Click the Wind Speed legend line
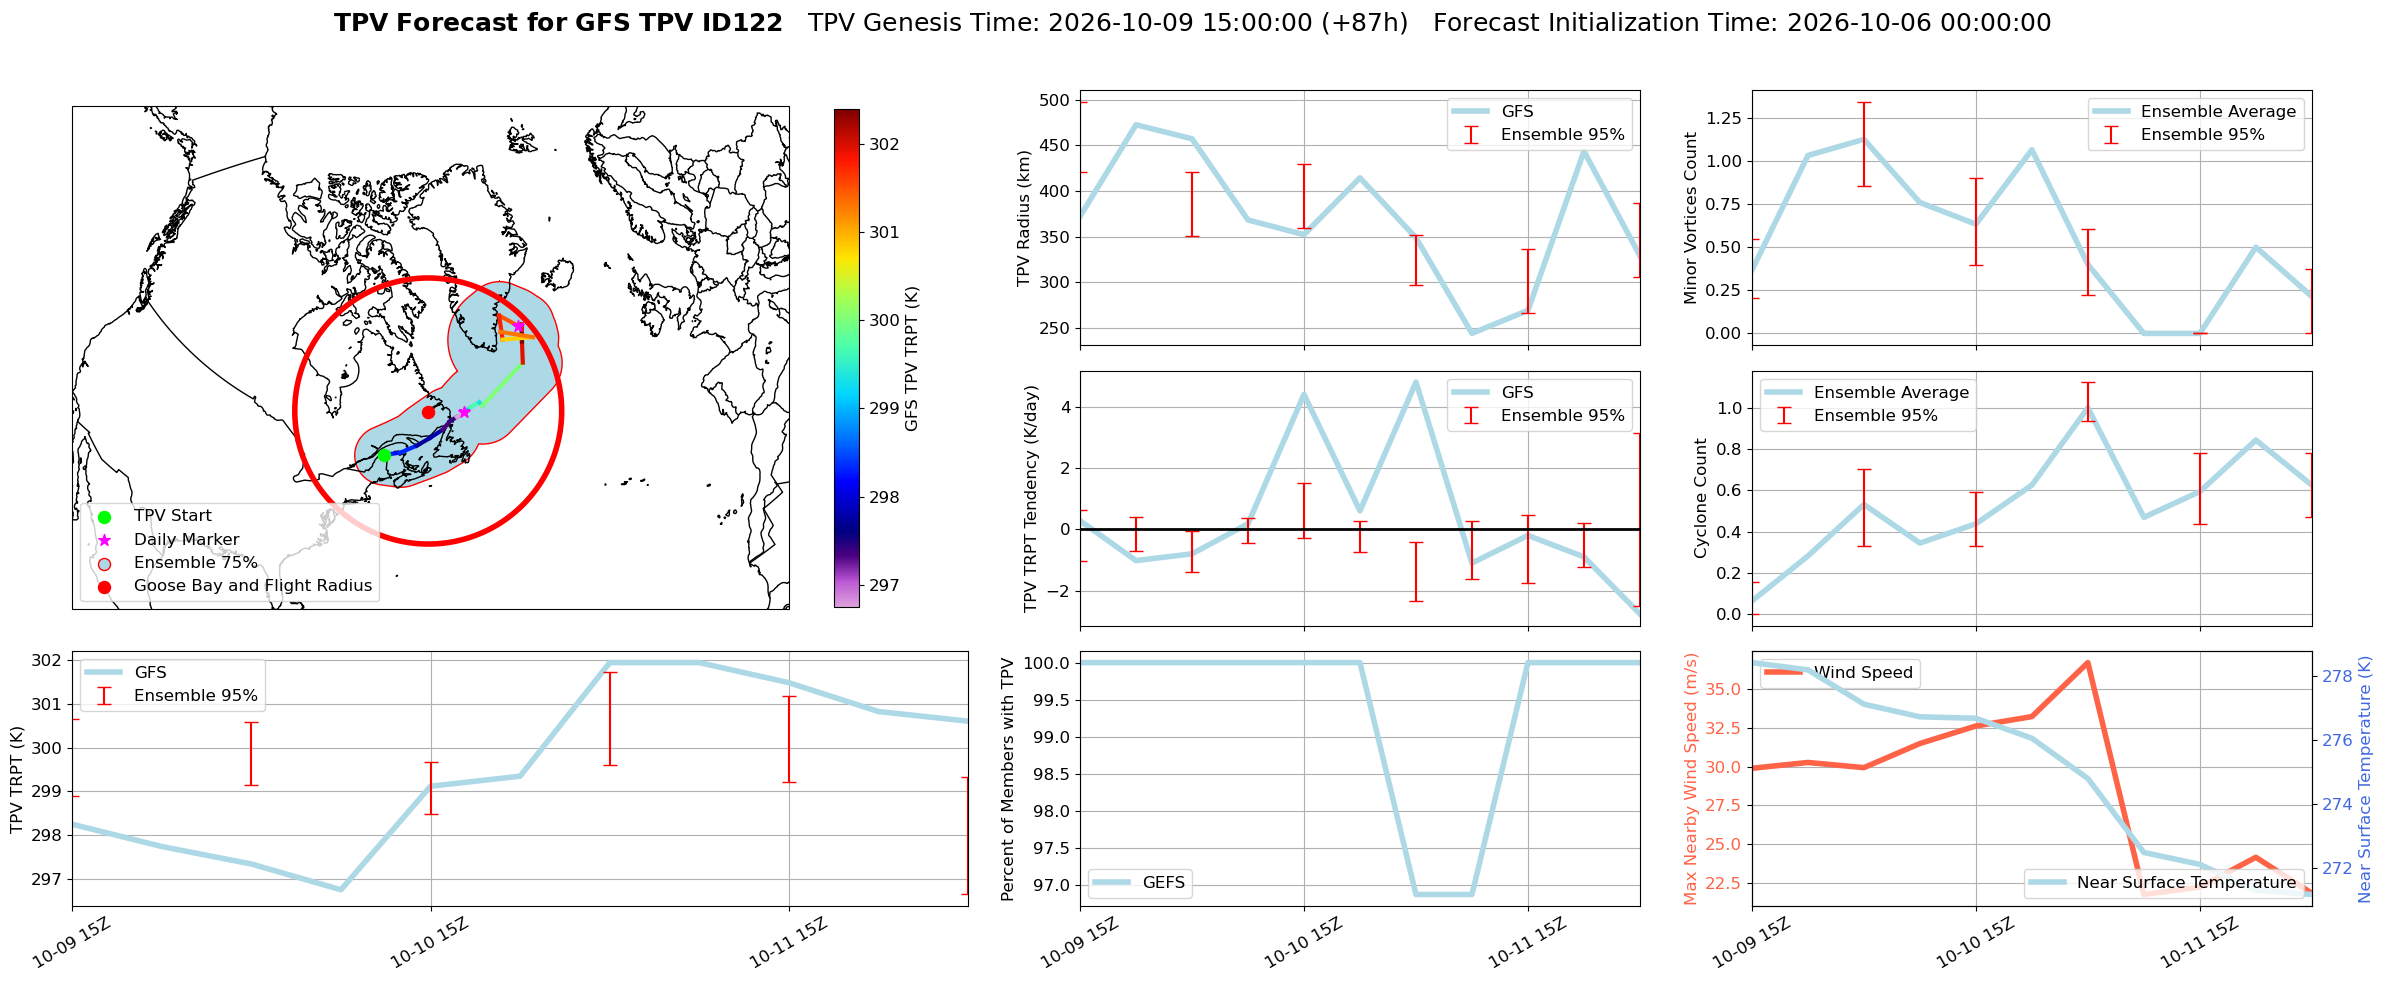The width and height of the screenshot is (2384, 982). tap(1784, 673)
